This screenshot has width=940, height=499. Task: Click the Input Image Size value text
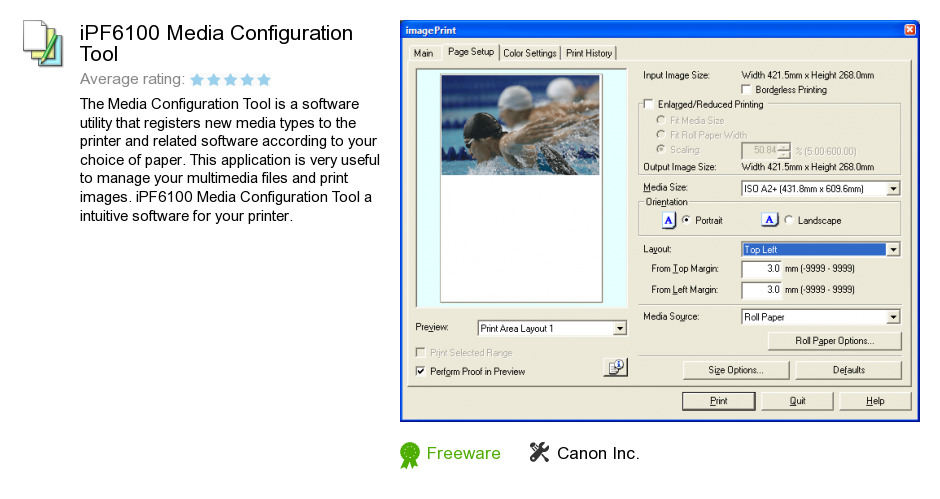pos(808,75)
